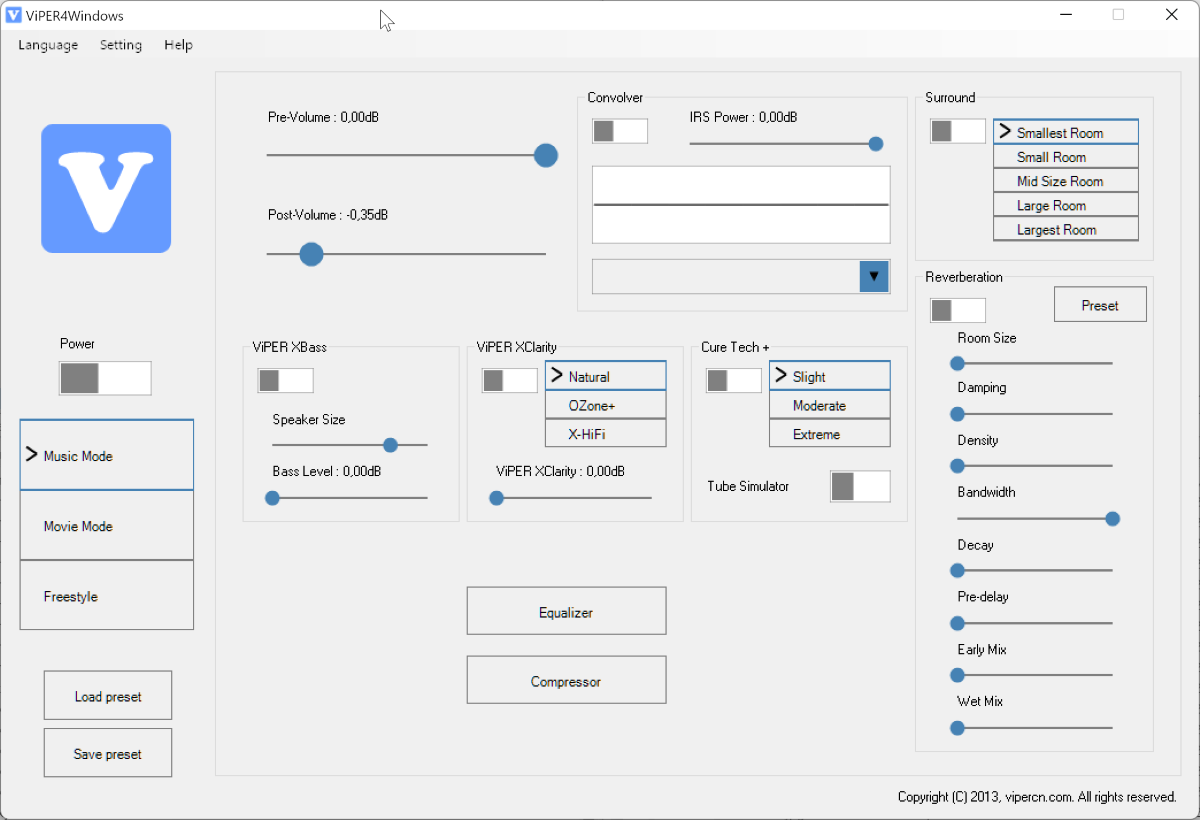1200x820 pixels.
Task: Toggle the main Power switch
Action: point(105,378)
